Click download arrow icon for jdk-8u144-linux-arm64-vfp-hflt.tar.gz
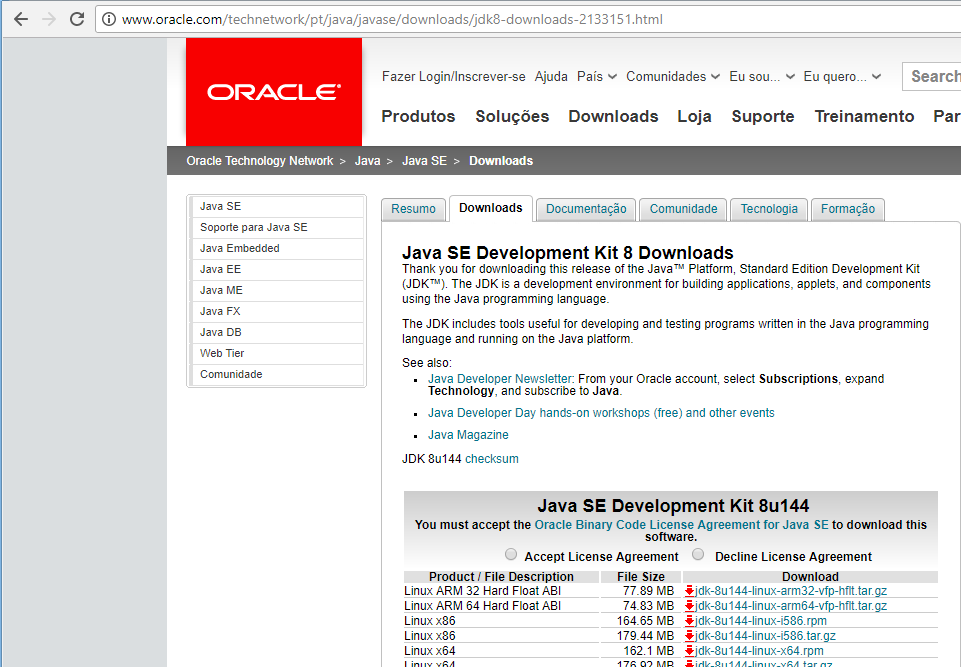Viewport: 961px width, 667px height. click(689, 606)
